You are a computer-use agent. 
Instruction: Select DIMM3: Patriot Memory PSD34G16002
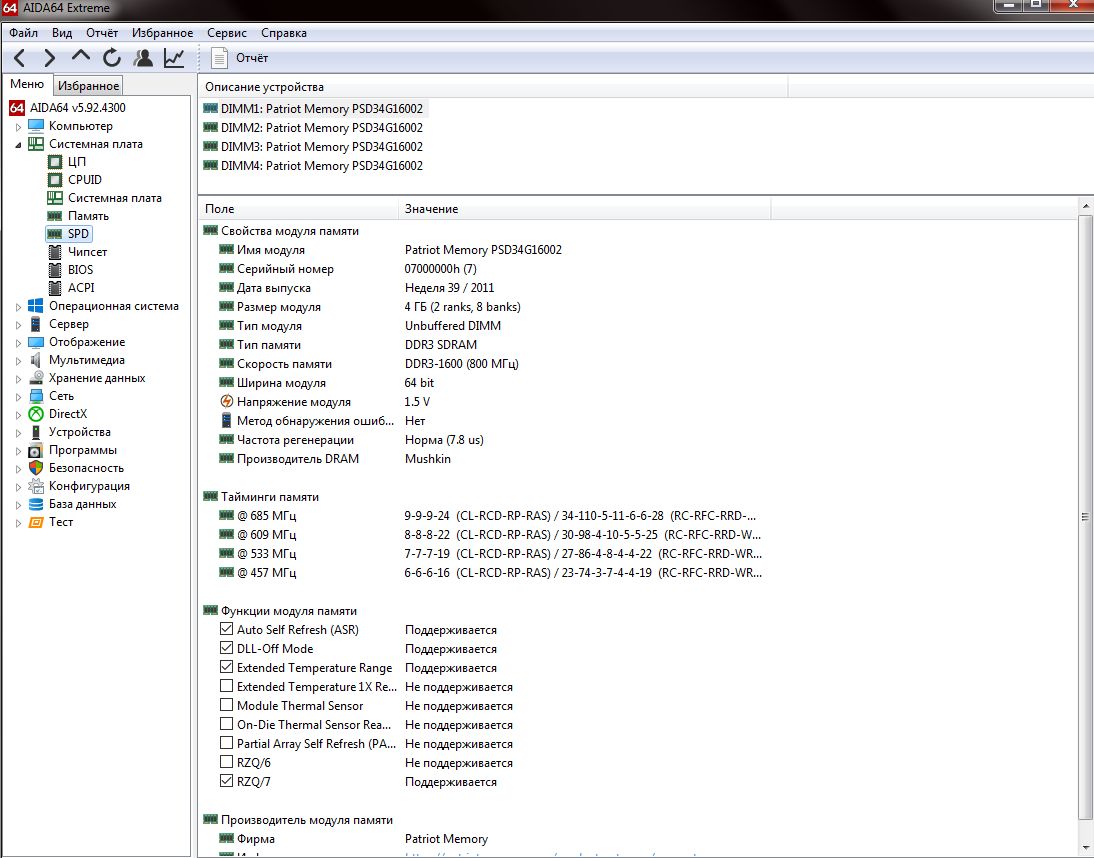[x=313, y=146]
